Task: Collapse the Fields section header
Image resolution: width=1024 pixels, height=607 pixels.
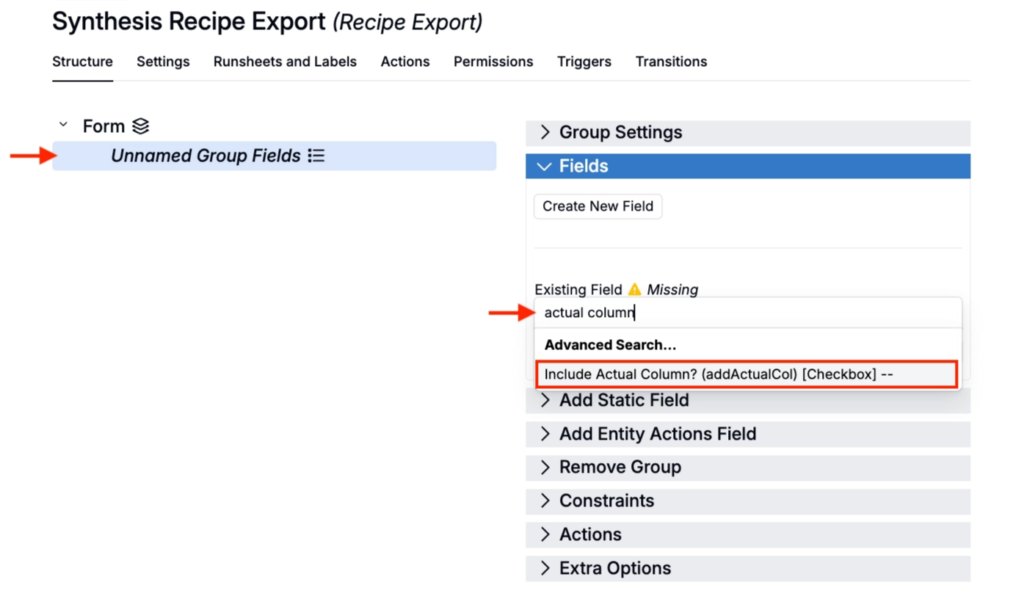Action: 583,166
